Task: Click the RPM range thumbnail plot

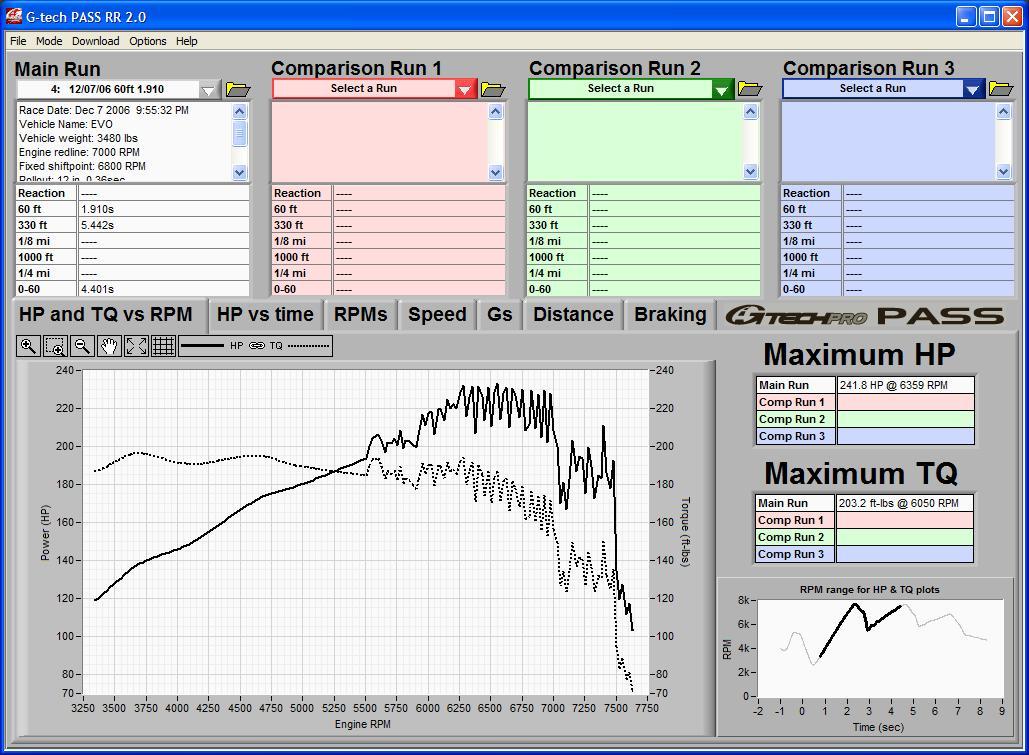Action: 880,648
